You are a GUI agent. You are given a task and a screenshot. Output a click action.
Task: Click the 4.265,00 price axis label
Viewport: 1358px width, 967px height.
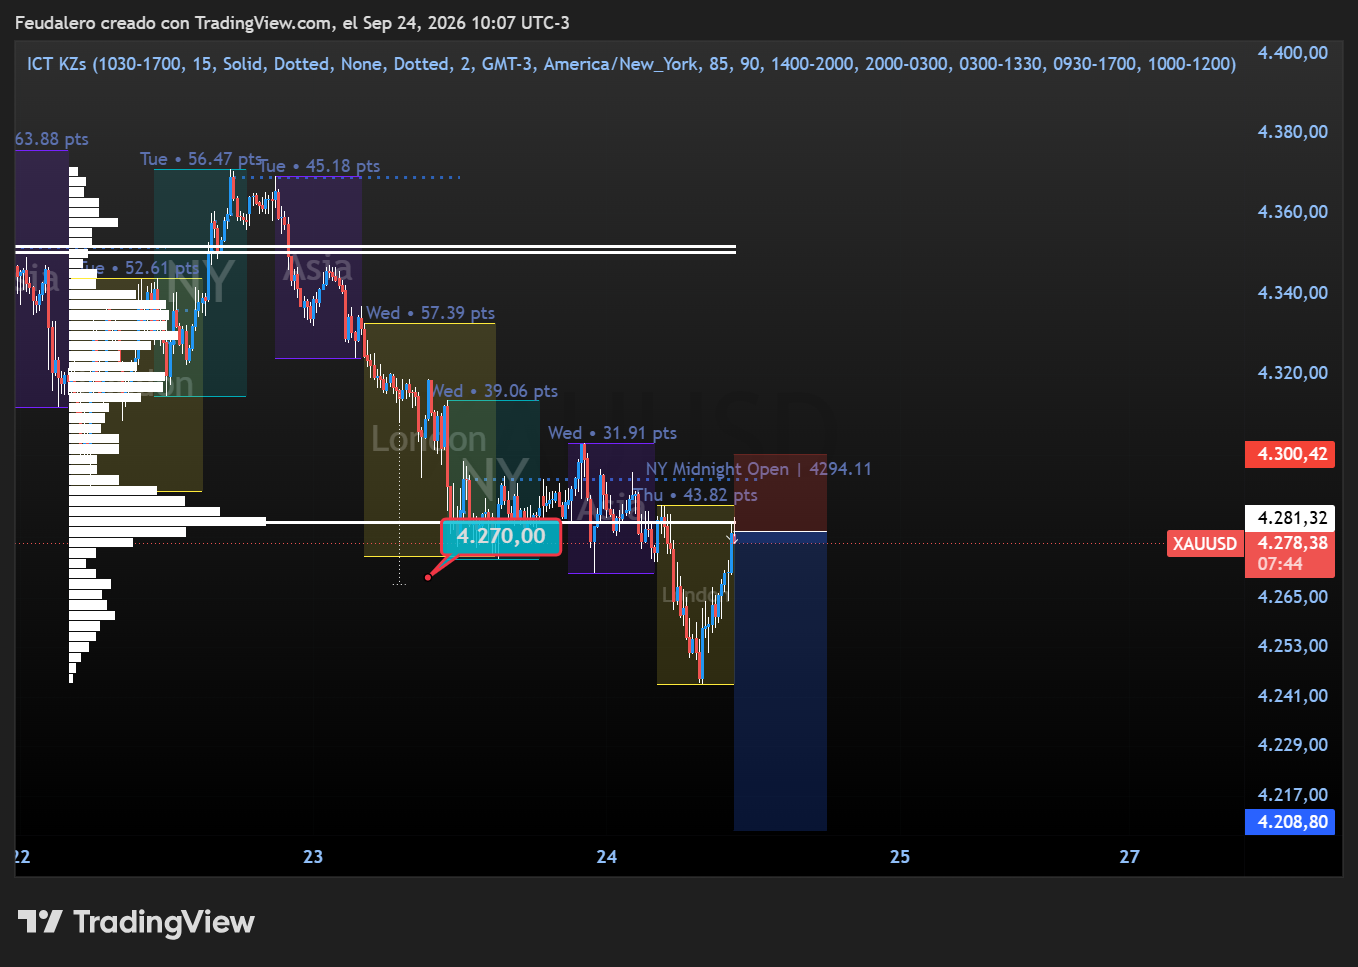click(x=1292, y=597)
